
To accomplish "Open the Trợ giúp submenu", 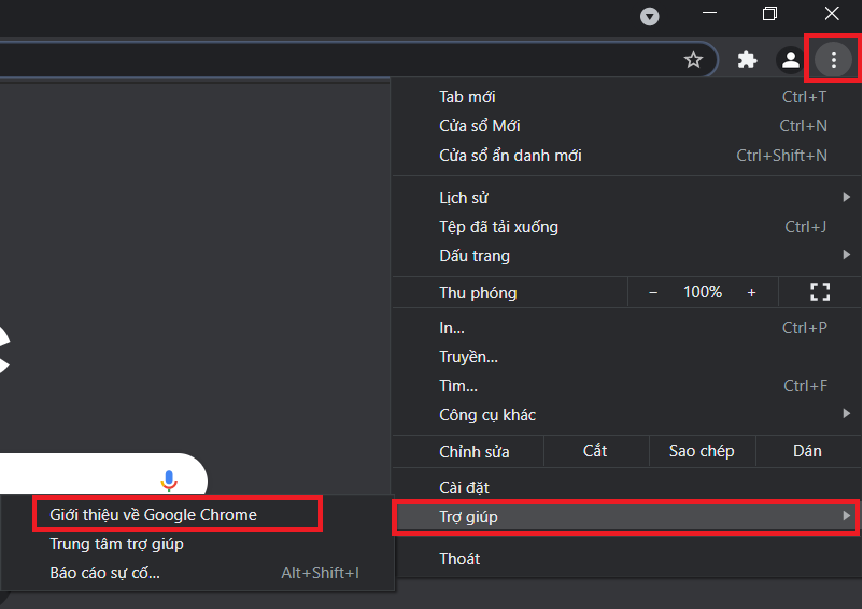I will coord(600,517).
